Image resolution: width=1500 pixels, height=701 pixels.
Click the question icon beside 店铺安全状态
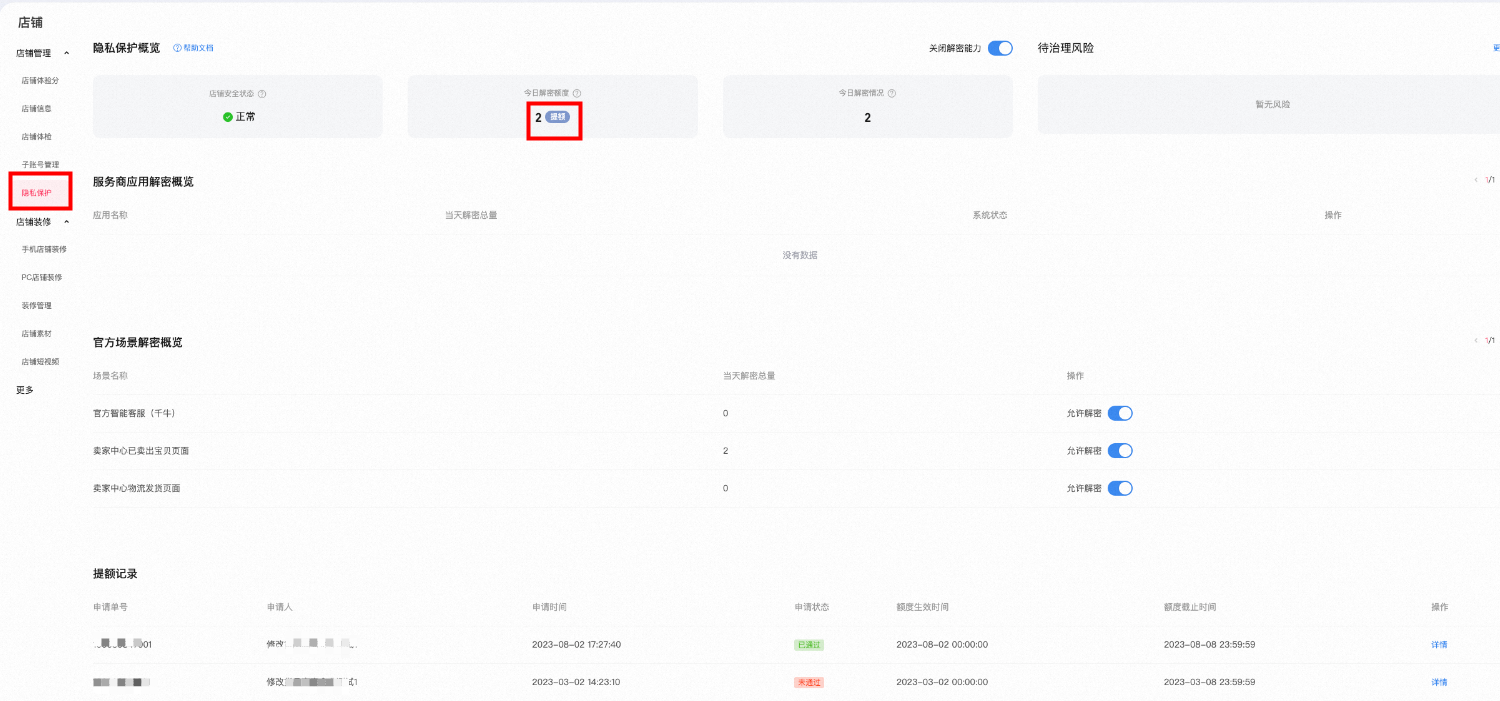click(262, 94)
